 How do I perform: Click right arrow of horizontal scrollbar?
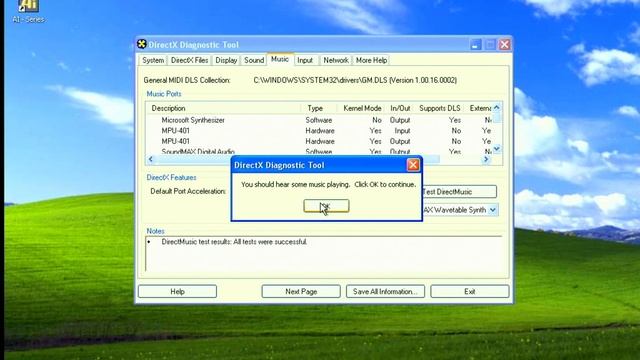(486, 159)
